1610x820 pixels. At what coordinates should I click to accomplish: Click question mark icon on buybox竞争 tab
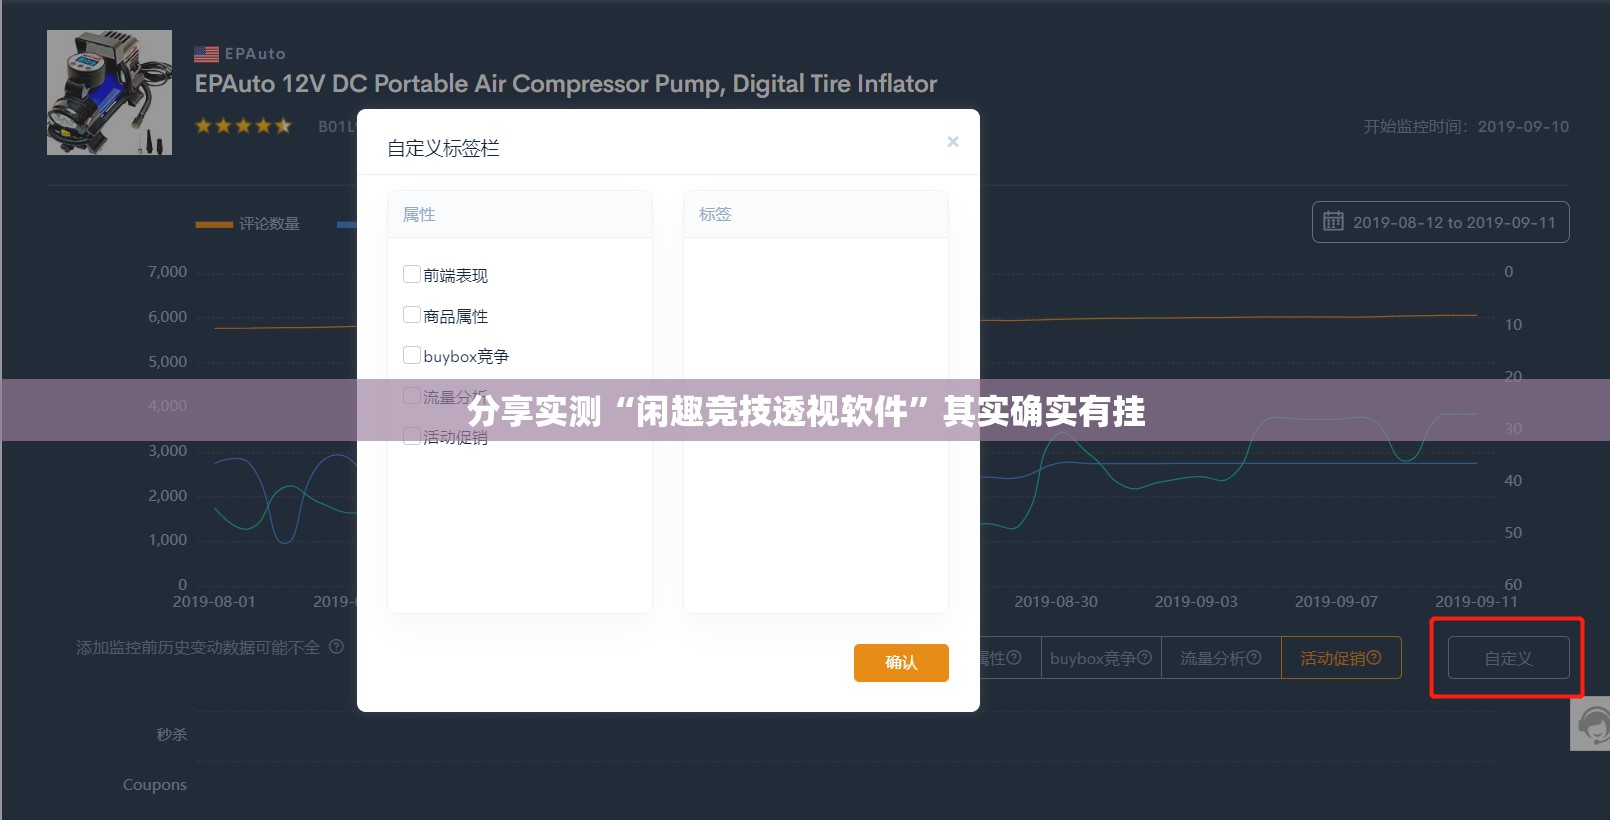point(1145,657)
